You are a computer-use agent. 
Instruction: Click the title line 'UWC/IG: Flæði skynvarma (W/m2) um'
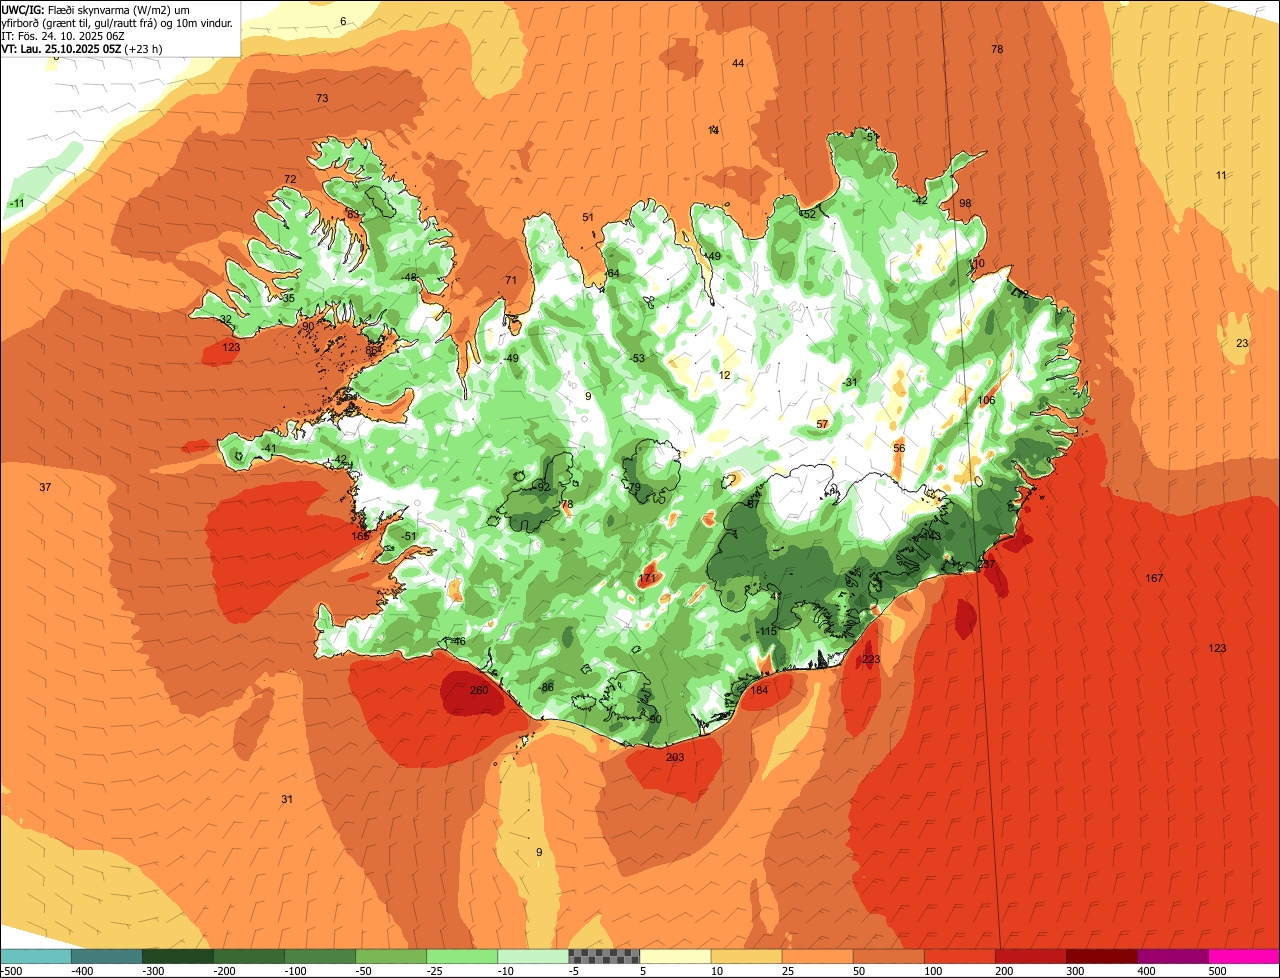pyautogui.click(x=96, y=9)
